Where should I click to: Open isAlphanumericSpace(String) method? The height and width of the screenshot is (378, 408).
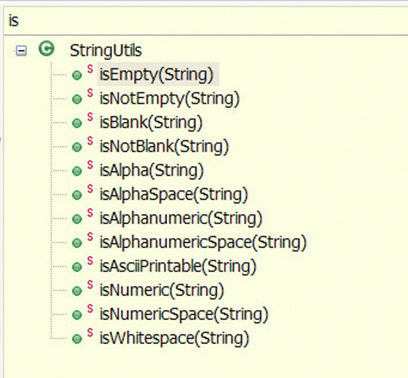click(203, 243)
